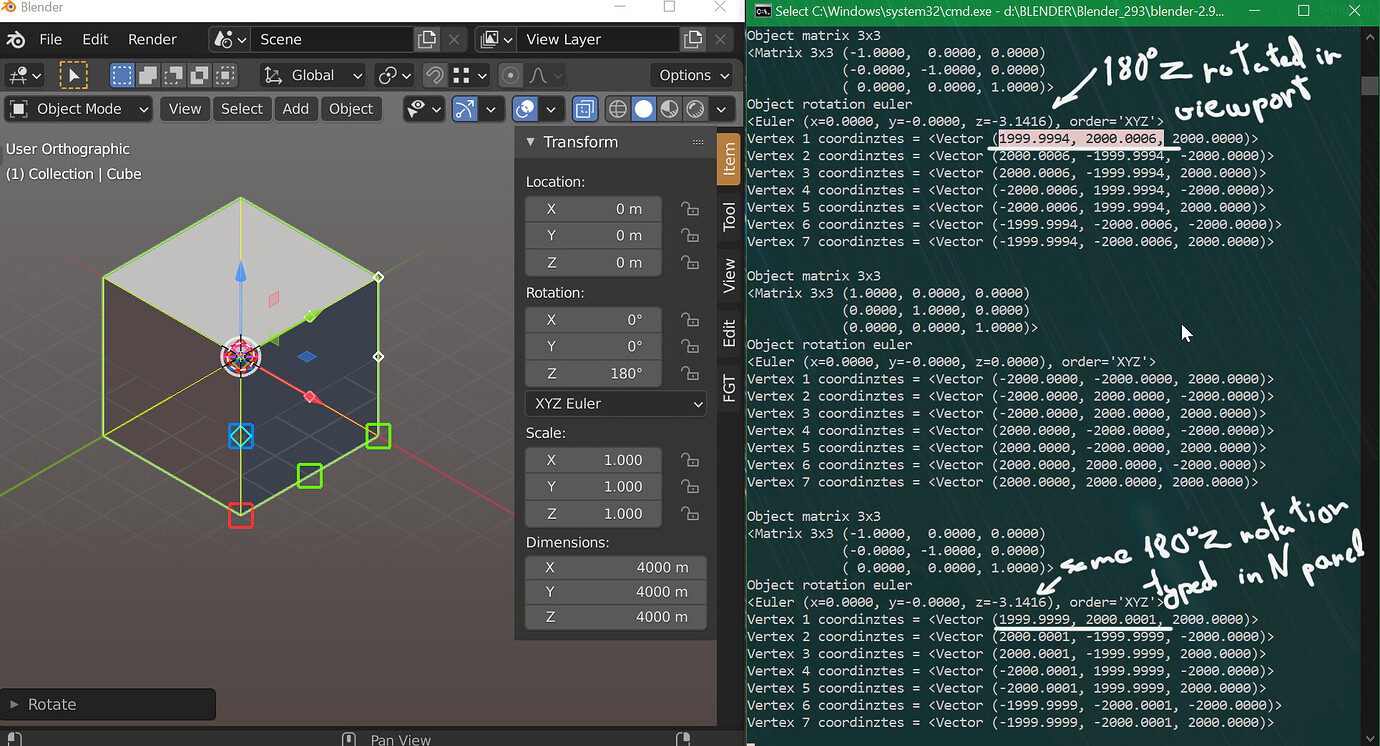Switch to rendered viewport shading
1380x746 pixels.
pos(695,109)
